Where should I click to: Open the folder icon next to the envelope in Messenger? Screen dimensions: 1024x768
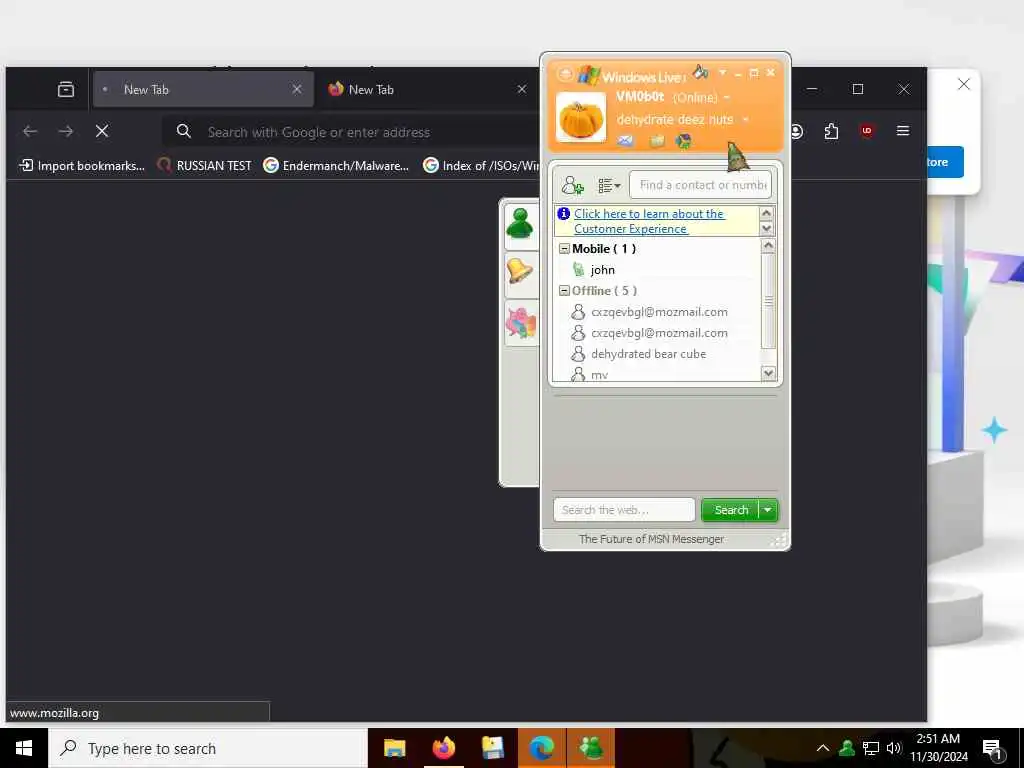(657, 140)
